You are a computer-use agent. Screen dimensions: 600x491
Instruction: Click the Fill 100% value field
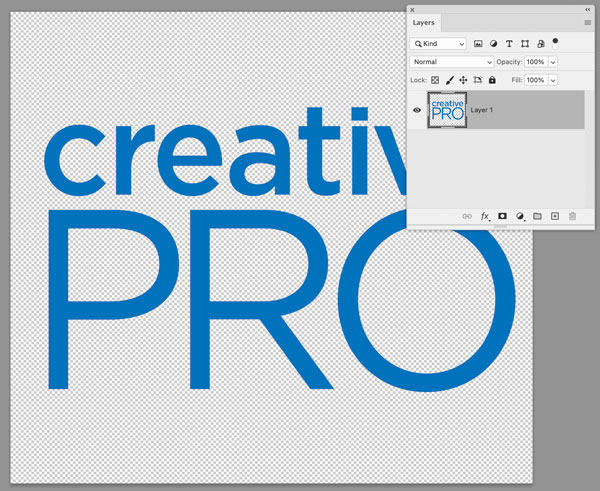click(536, 80)
